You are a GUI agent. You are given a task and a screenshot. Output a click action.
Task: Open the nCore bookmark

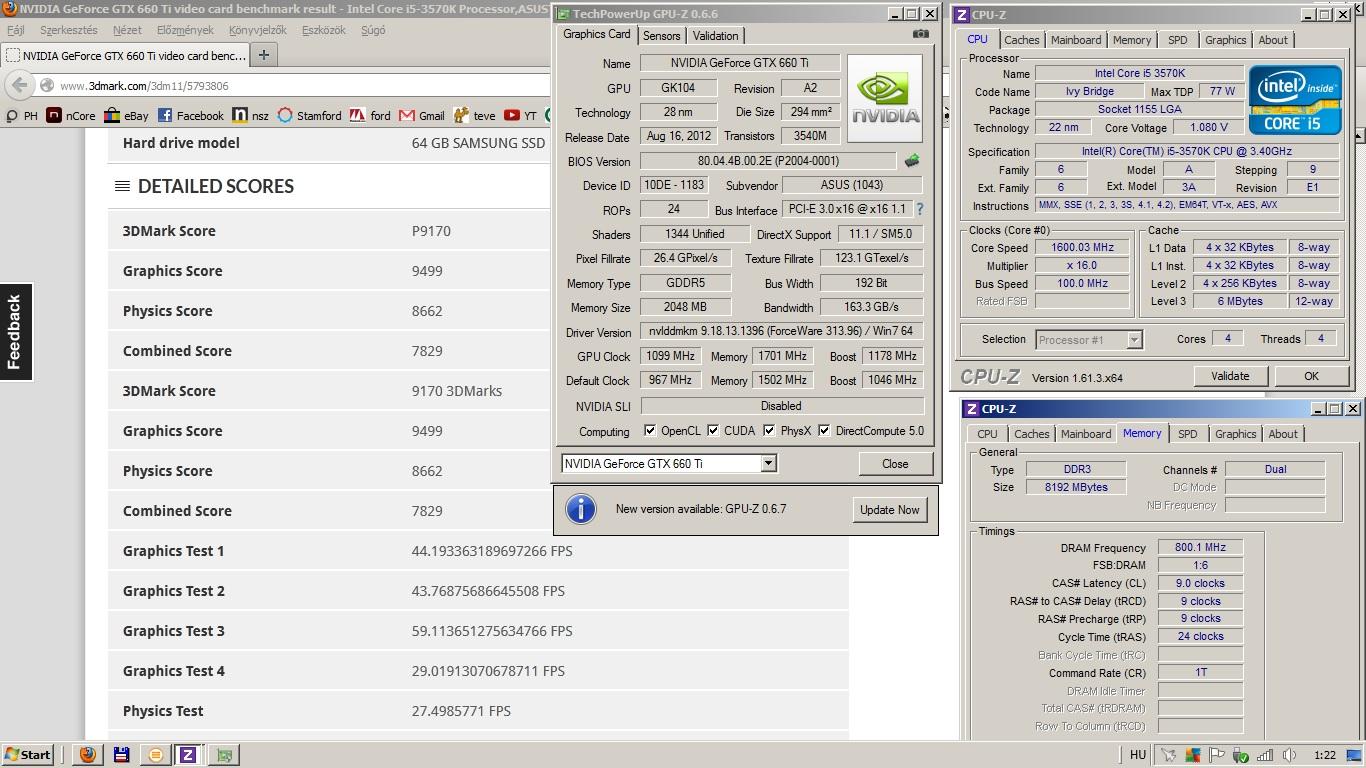click(x=71, y=116)
